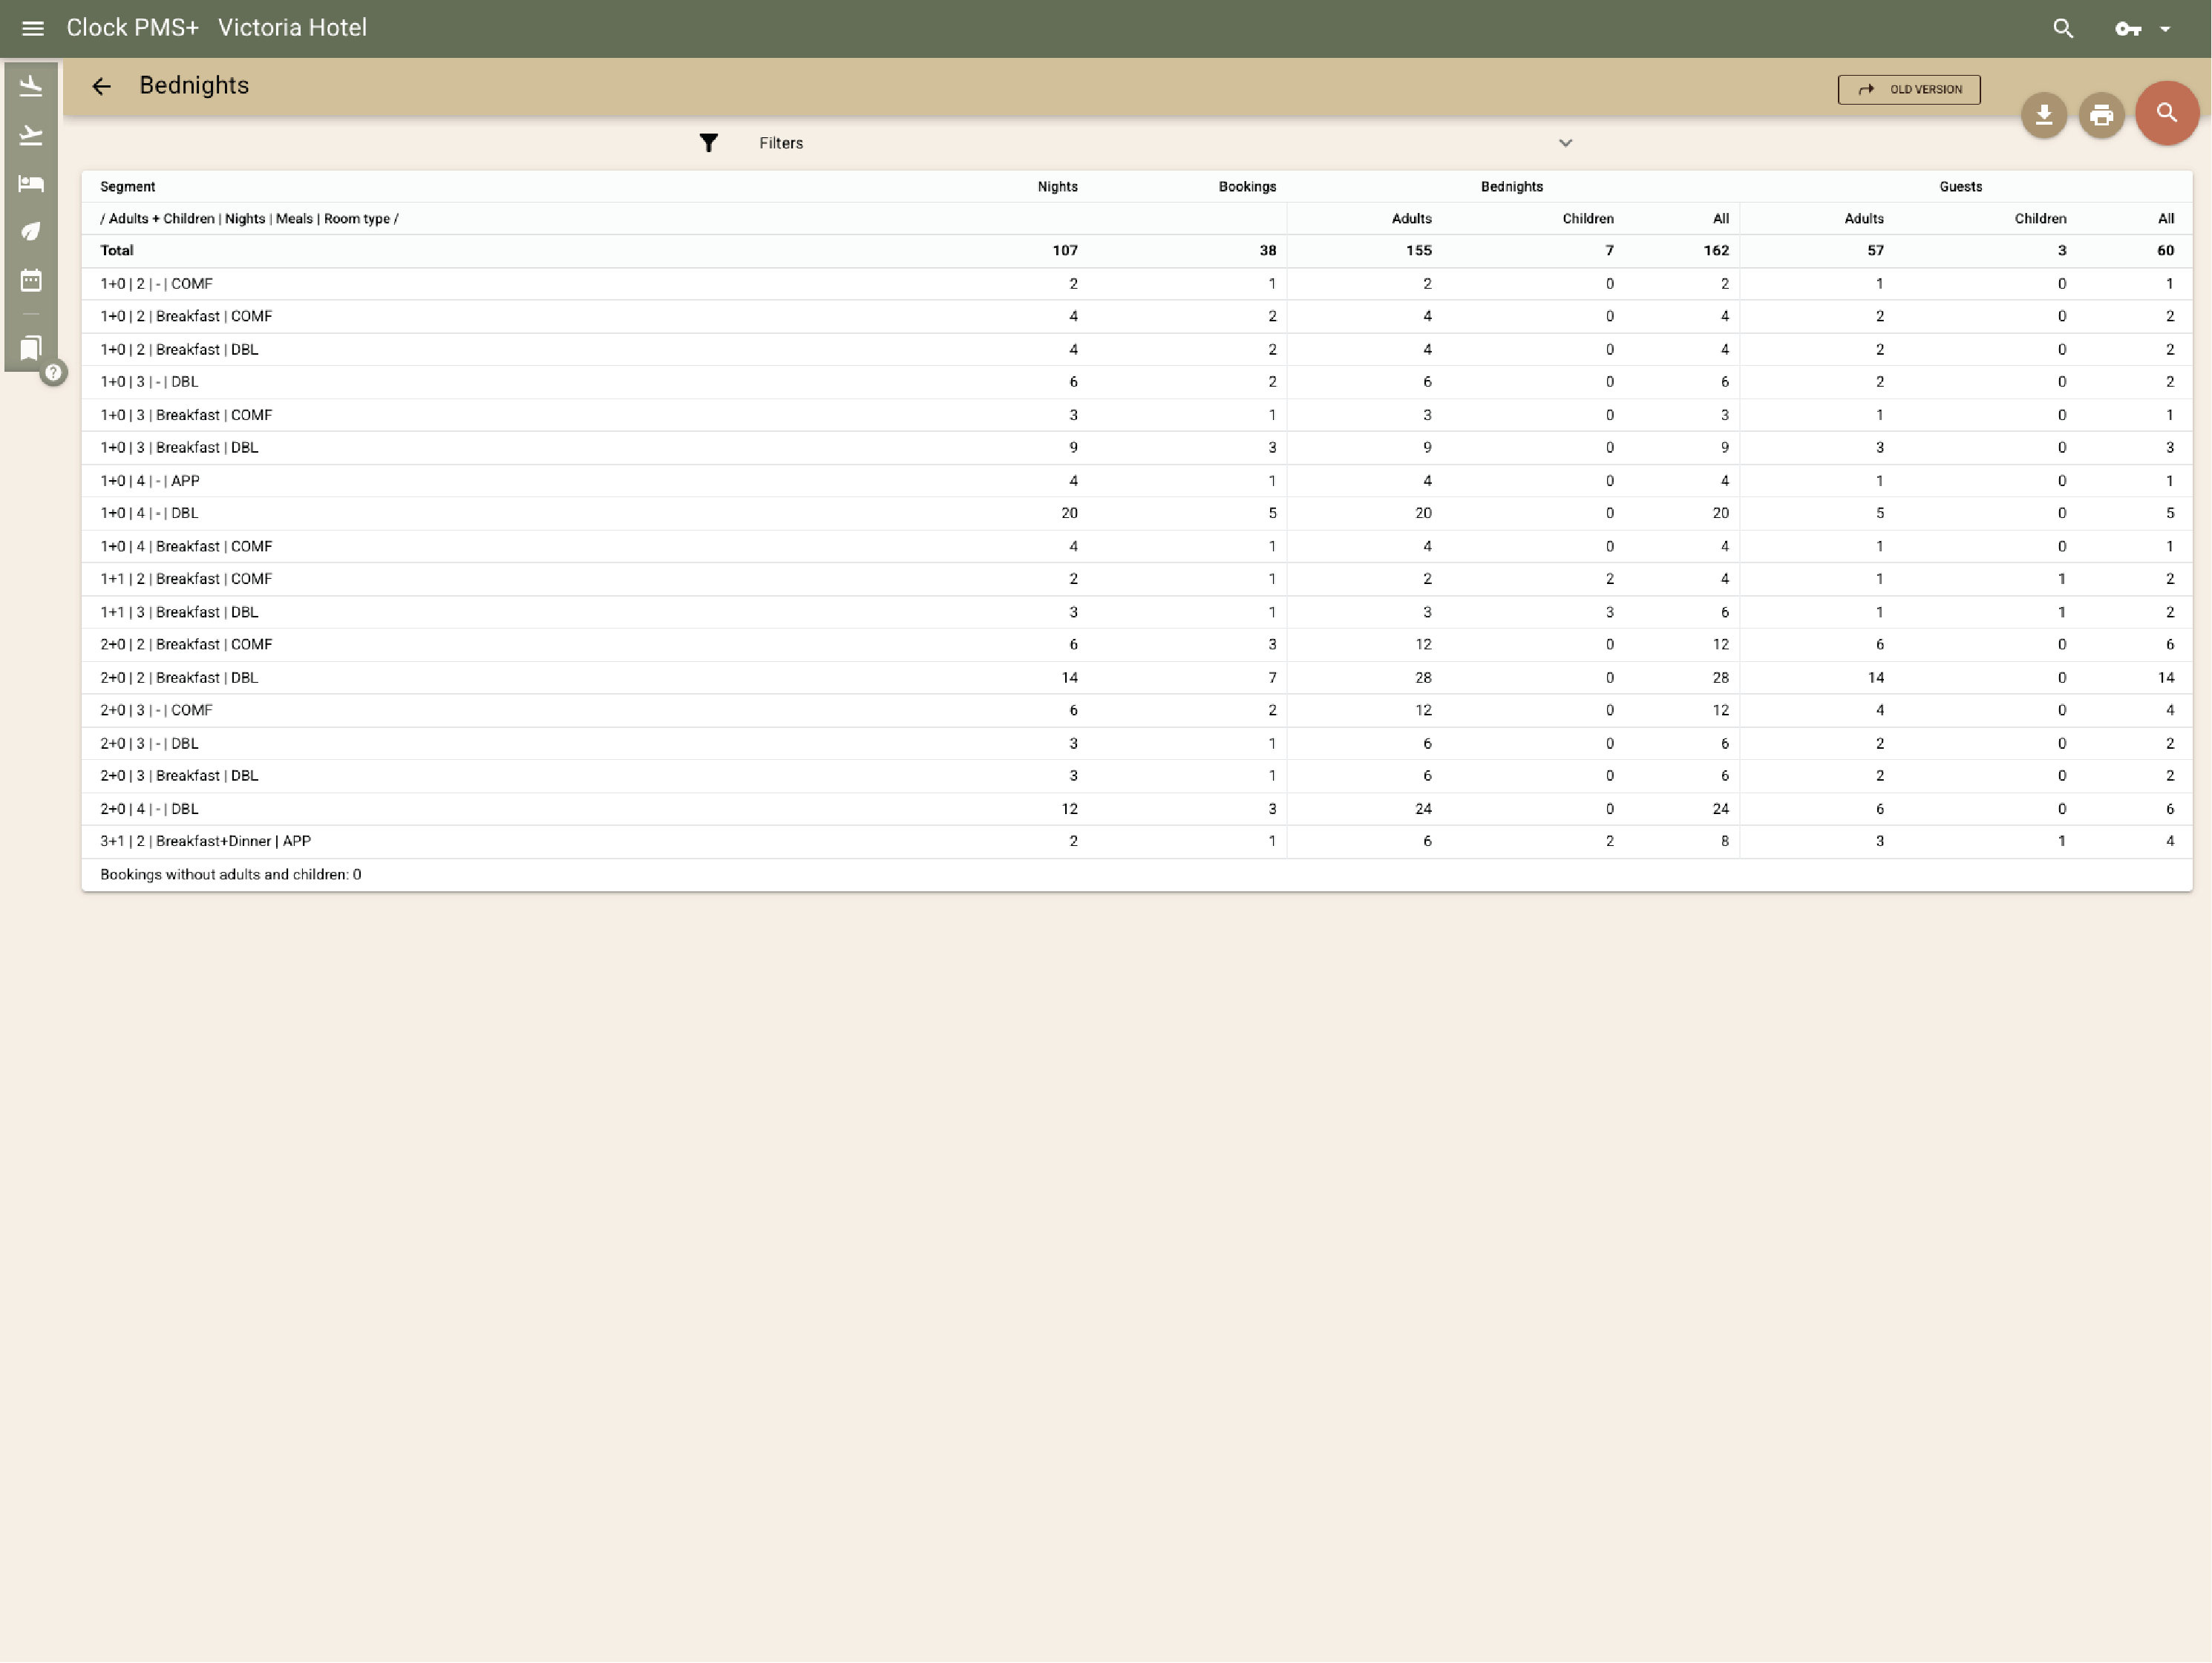Screen dimensions: 2212x1663
Task: Expand the Filters panel
Action: [x=1565, y=143]
